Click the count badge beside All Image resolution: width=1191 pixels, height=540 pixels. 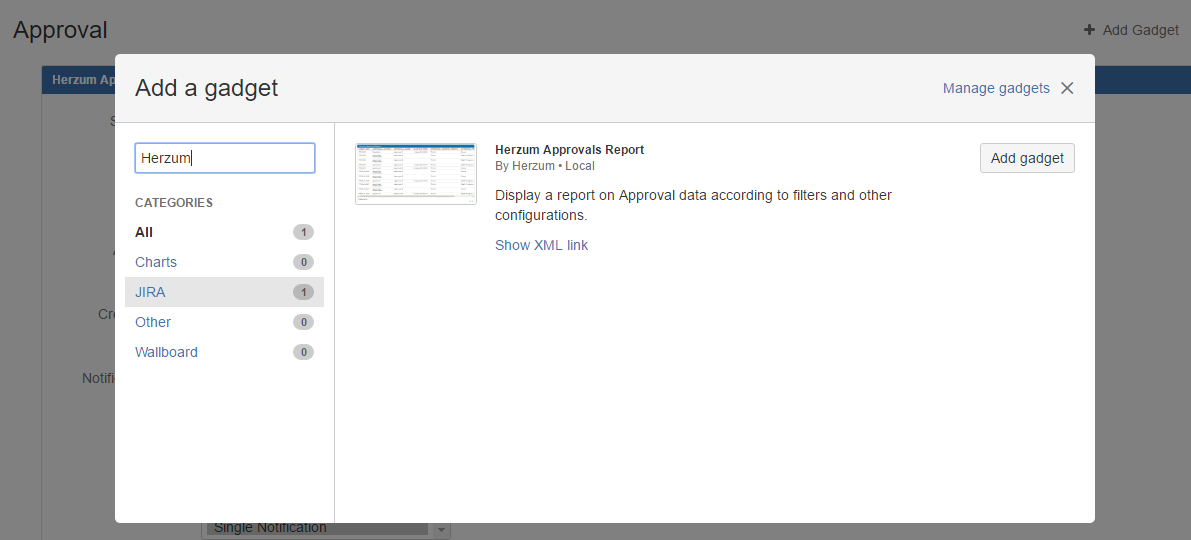click(303, 232)
